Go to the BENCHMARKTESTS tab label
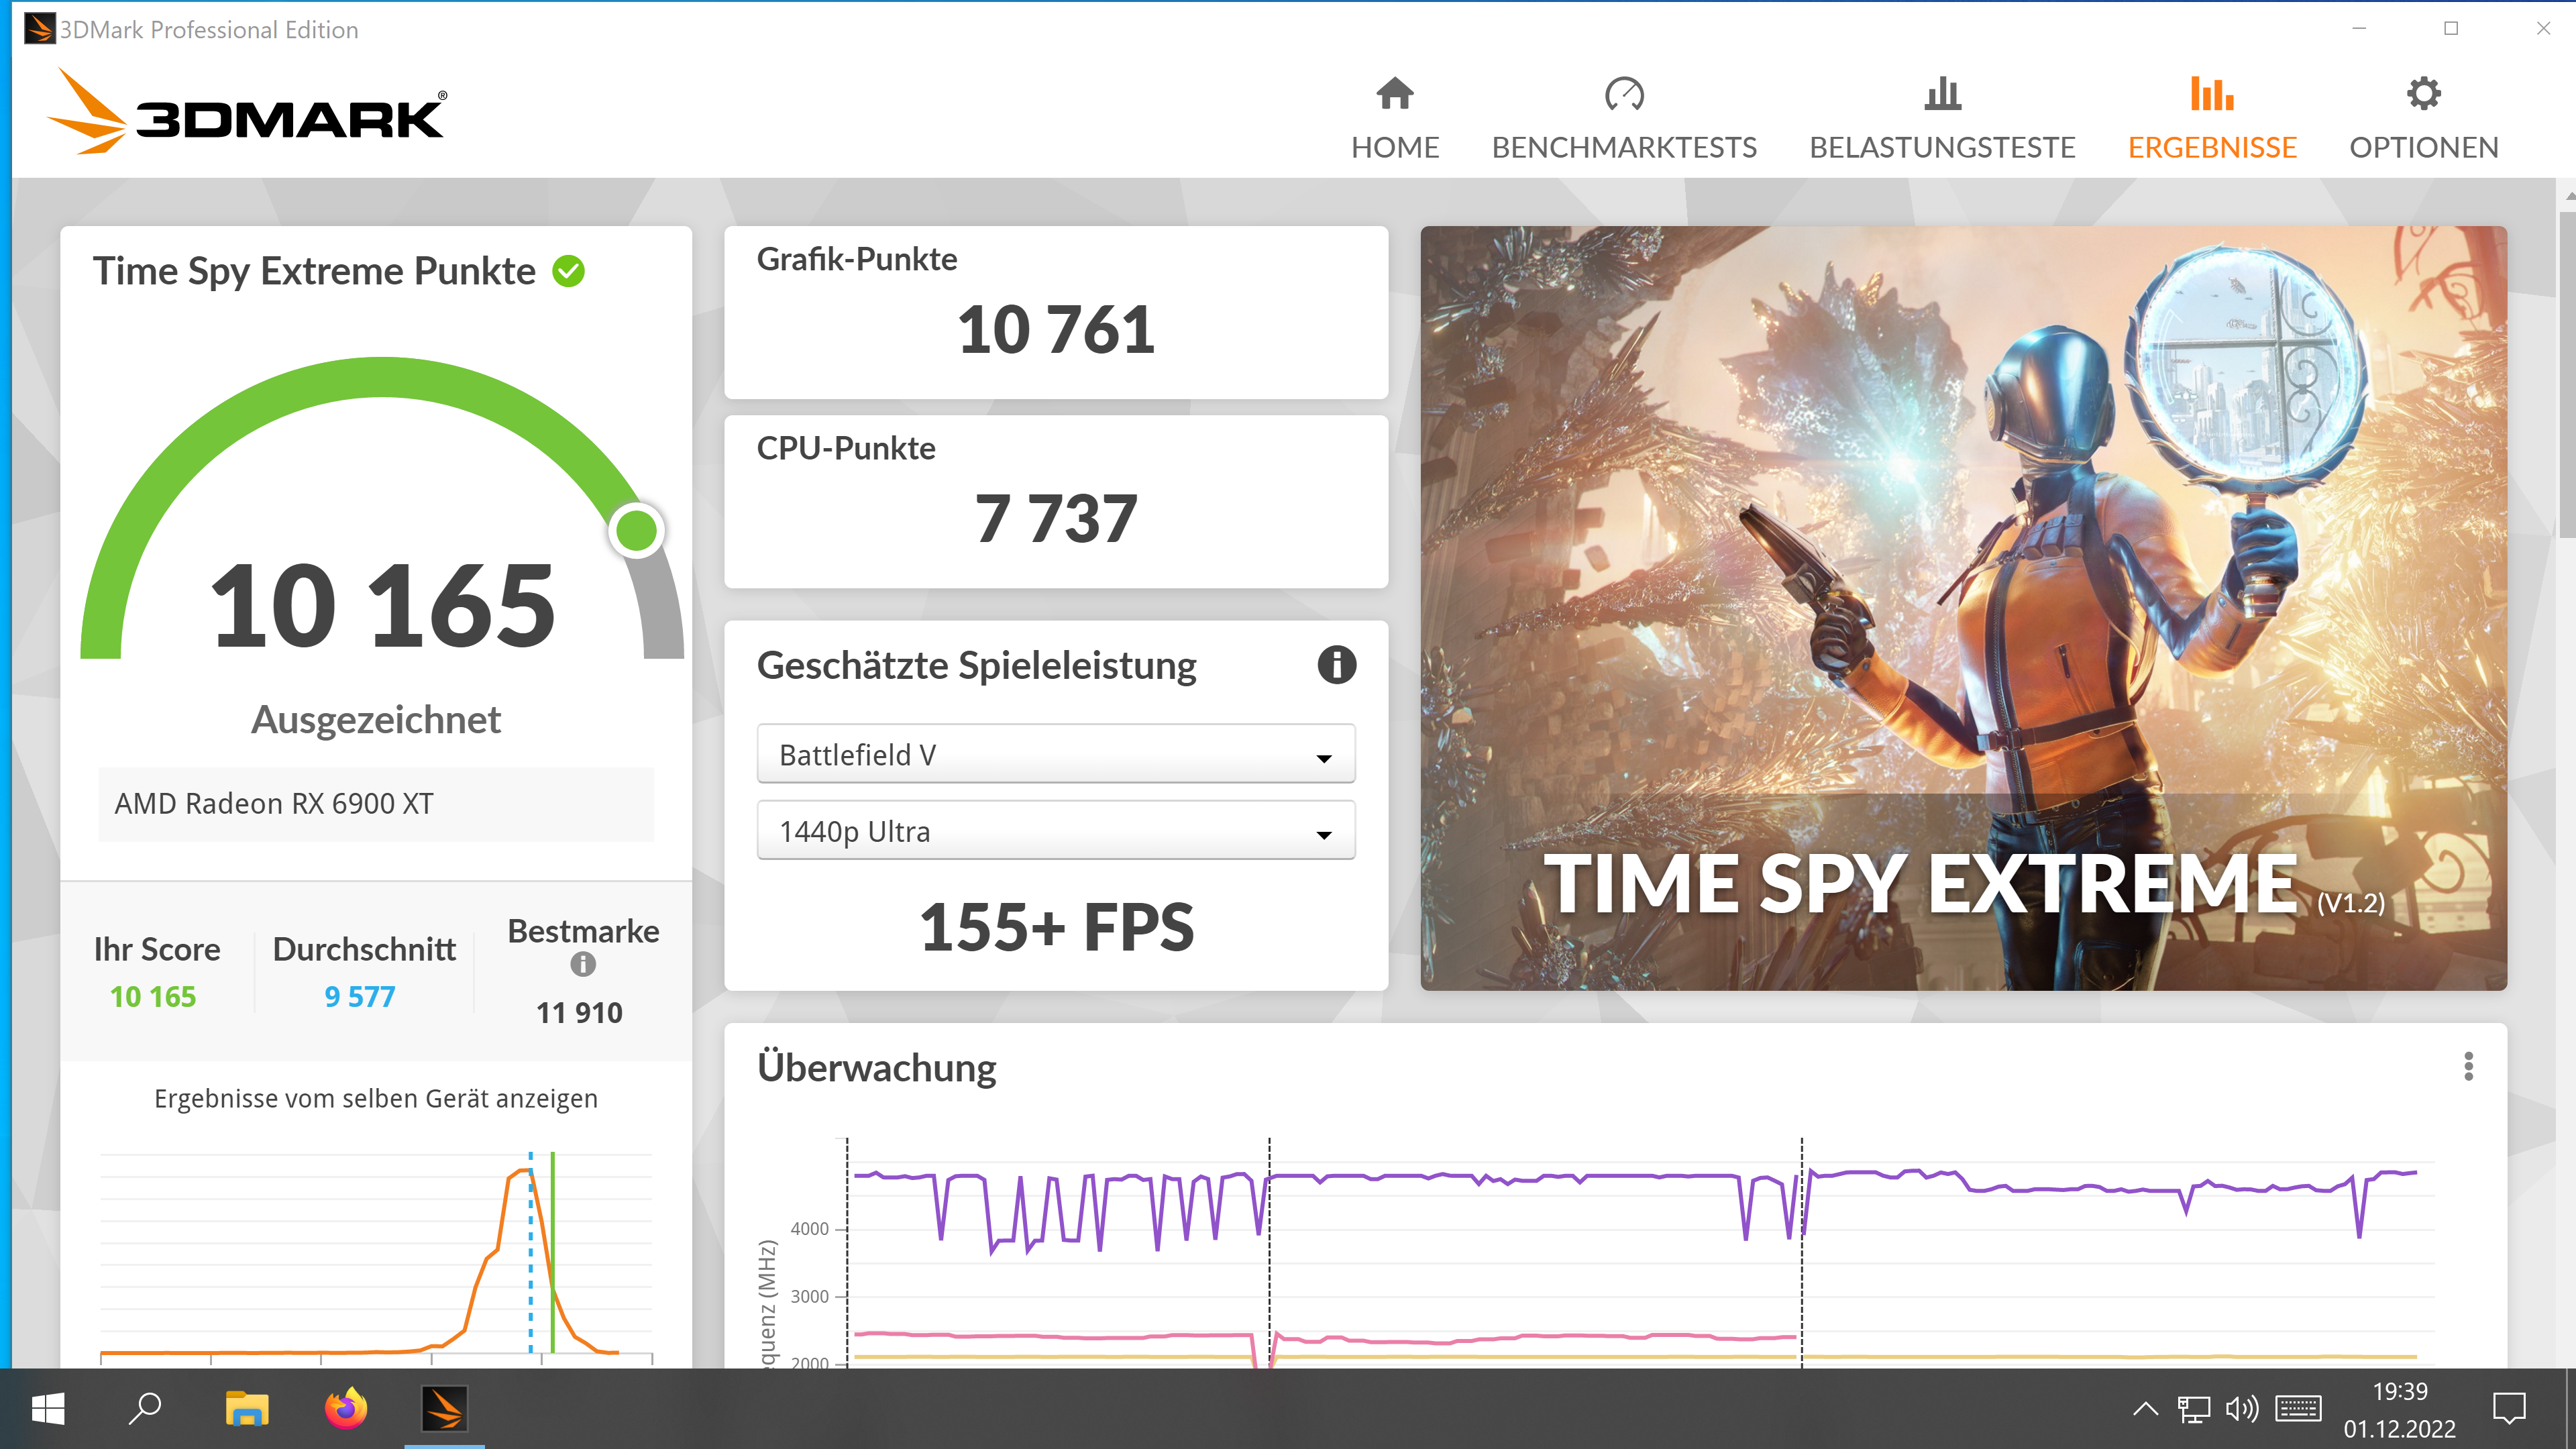 coord(1623,148)
